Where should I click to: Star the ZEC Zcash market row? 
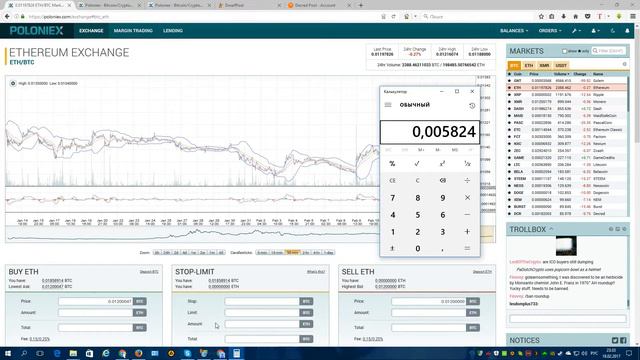click(509, 151)
